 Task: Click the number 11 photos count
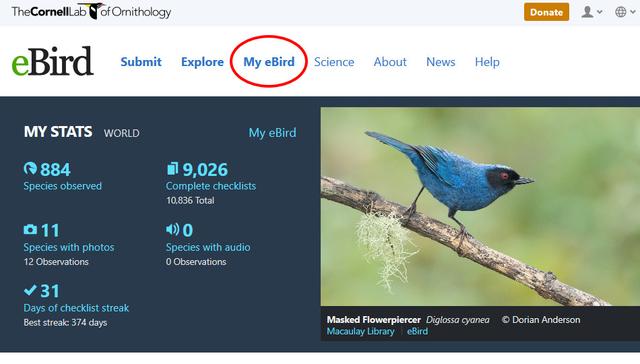50,231
